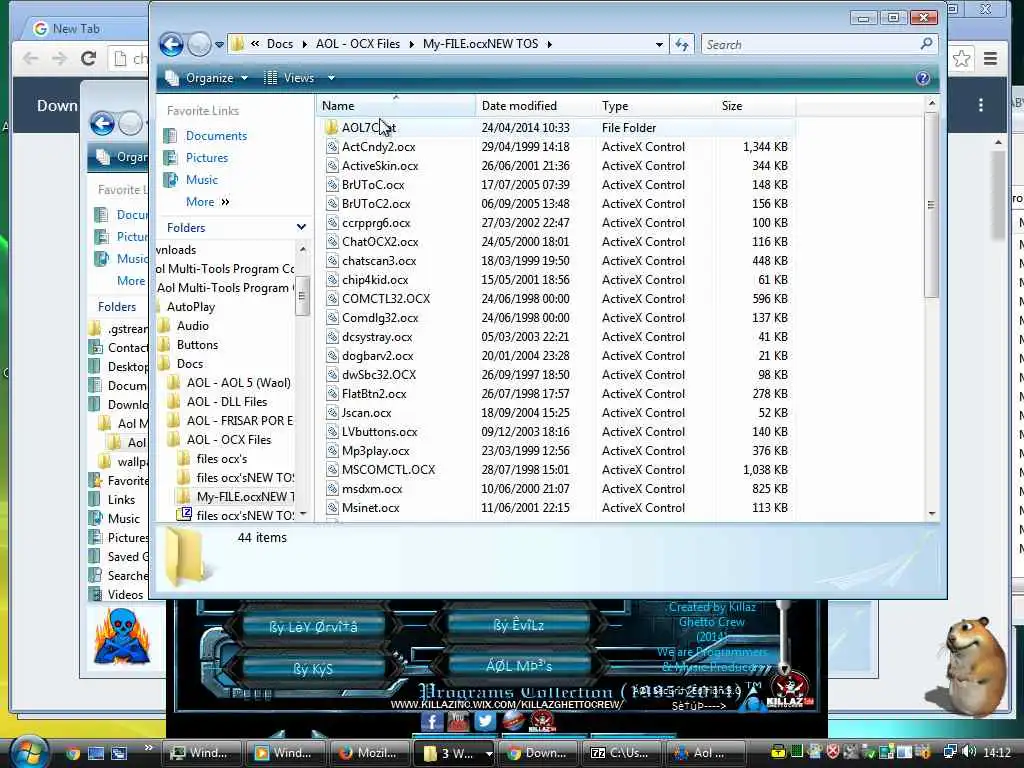Select the Msinet.ocx file
Screen dimensions: 1024x768
click(370, 507)
